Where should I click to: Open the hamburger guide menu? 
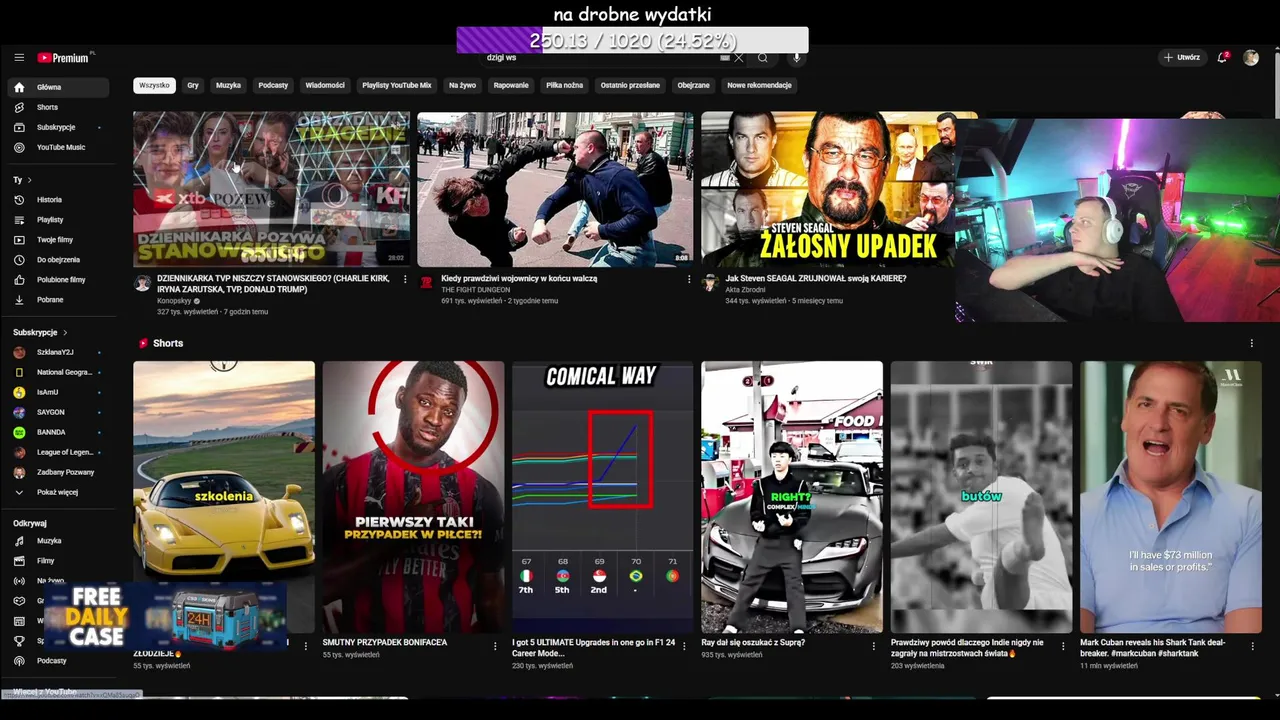[19, 58]
